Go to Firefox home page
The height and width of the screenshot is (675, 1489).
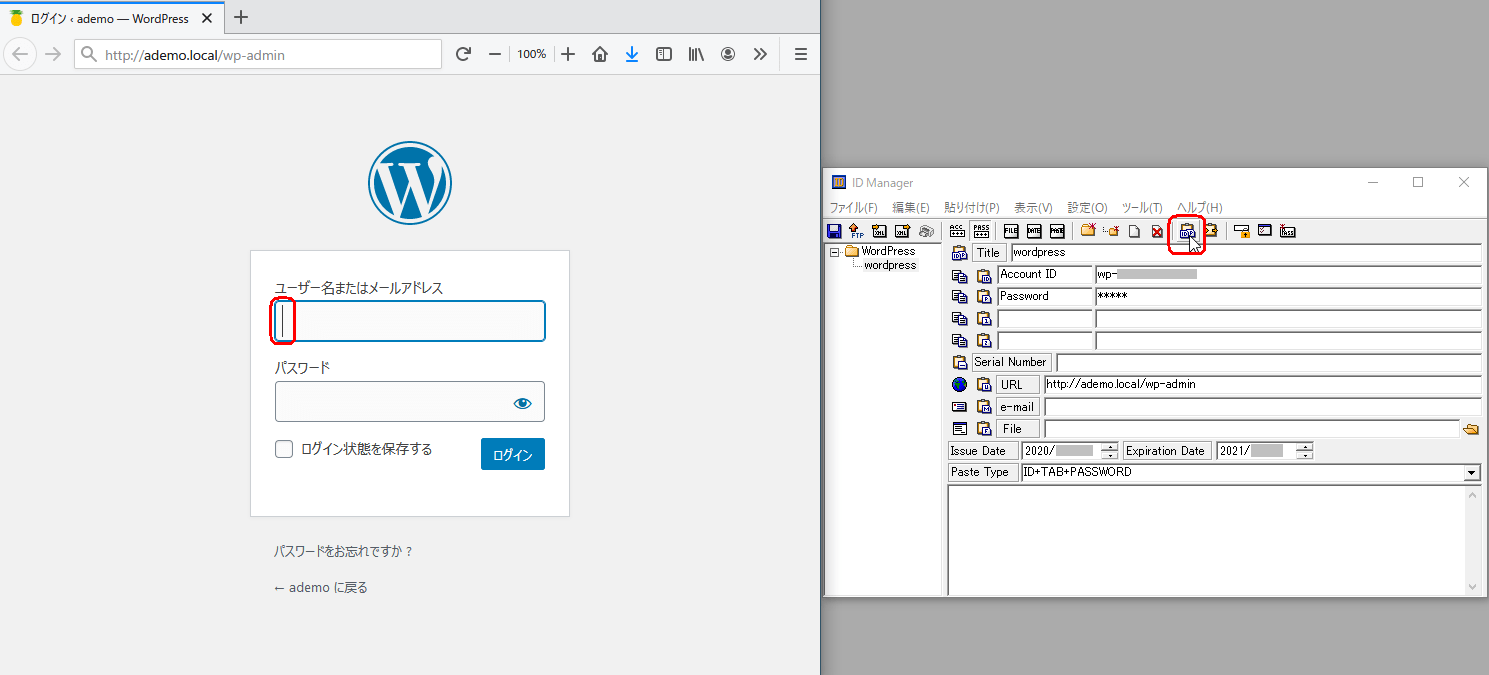coord(600,54)
